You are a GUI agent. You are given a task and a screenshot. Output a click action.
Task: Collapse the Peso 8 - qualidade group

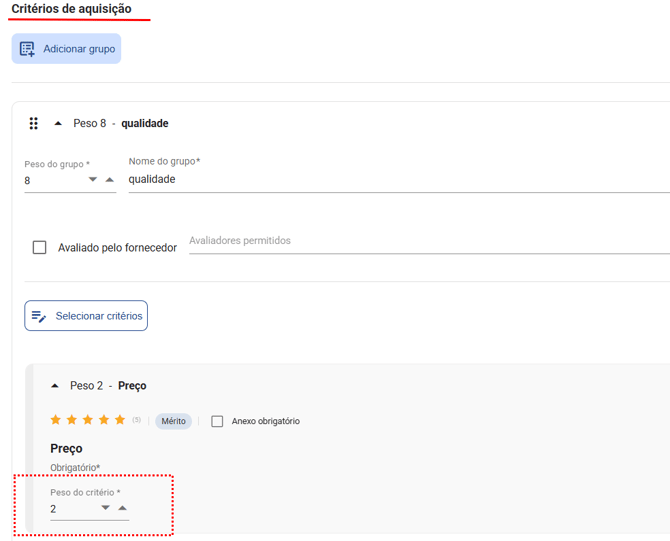(58, 124)
